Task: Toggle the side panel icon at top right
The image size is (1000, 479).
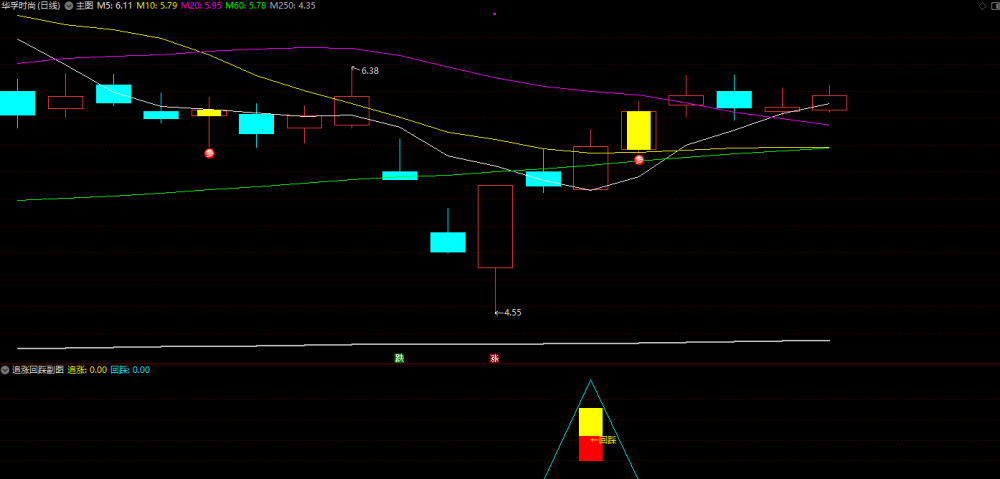Action: tap(995, 6)
